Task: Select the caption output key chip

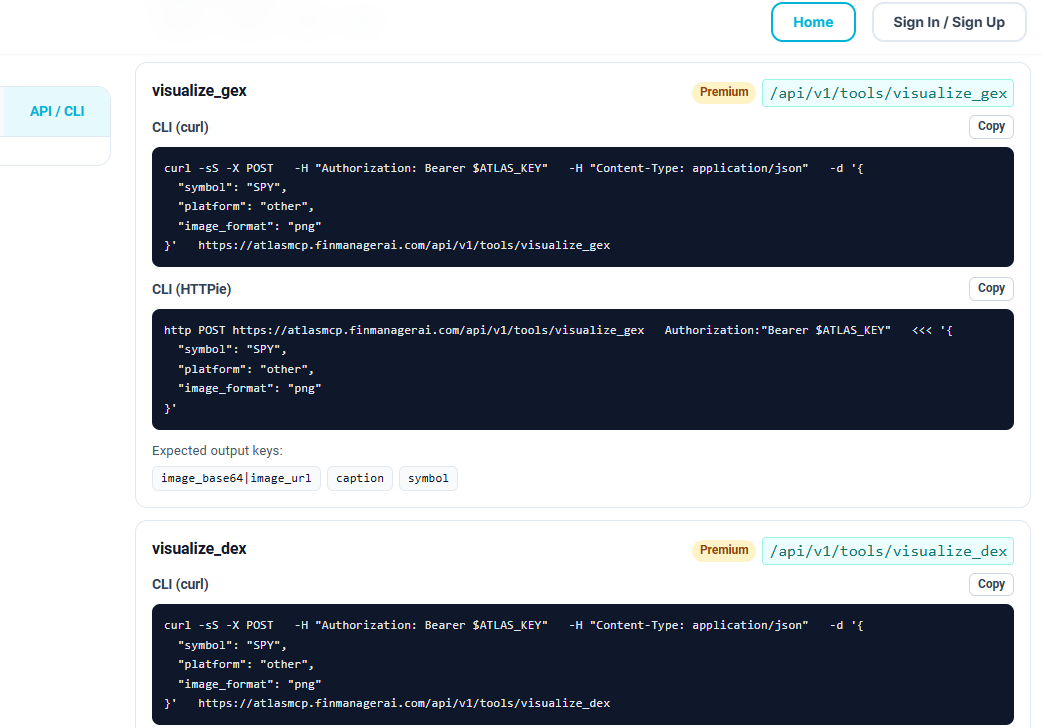Action: click(x=360, y=479)
